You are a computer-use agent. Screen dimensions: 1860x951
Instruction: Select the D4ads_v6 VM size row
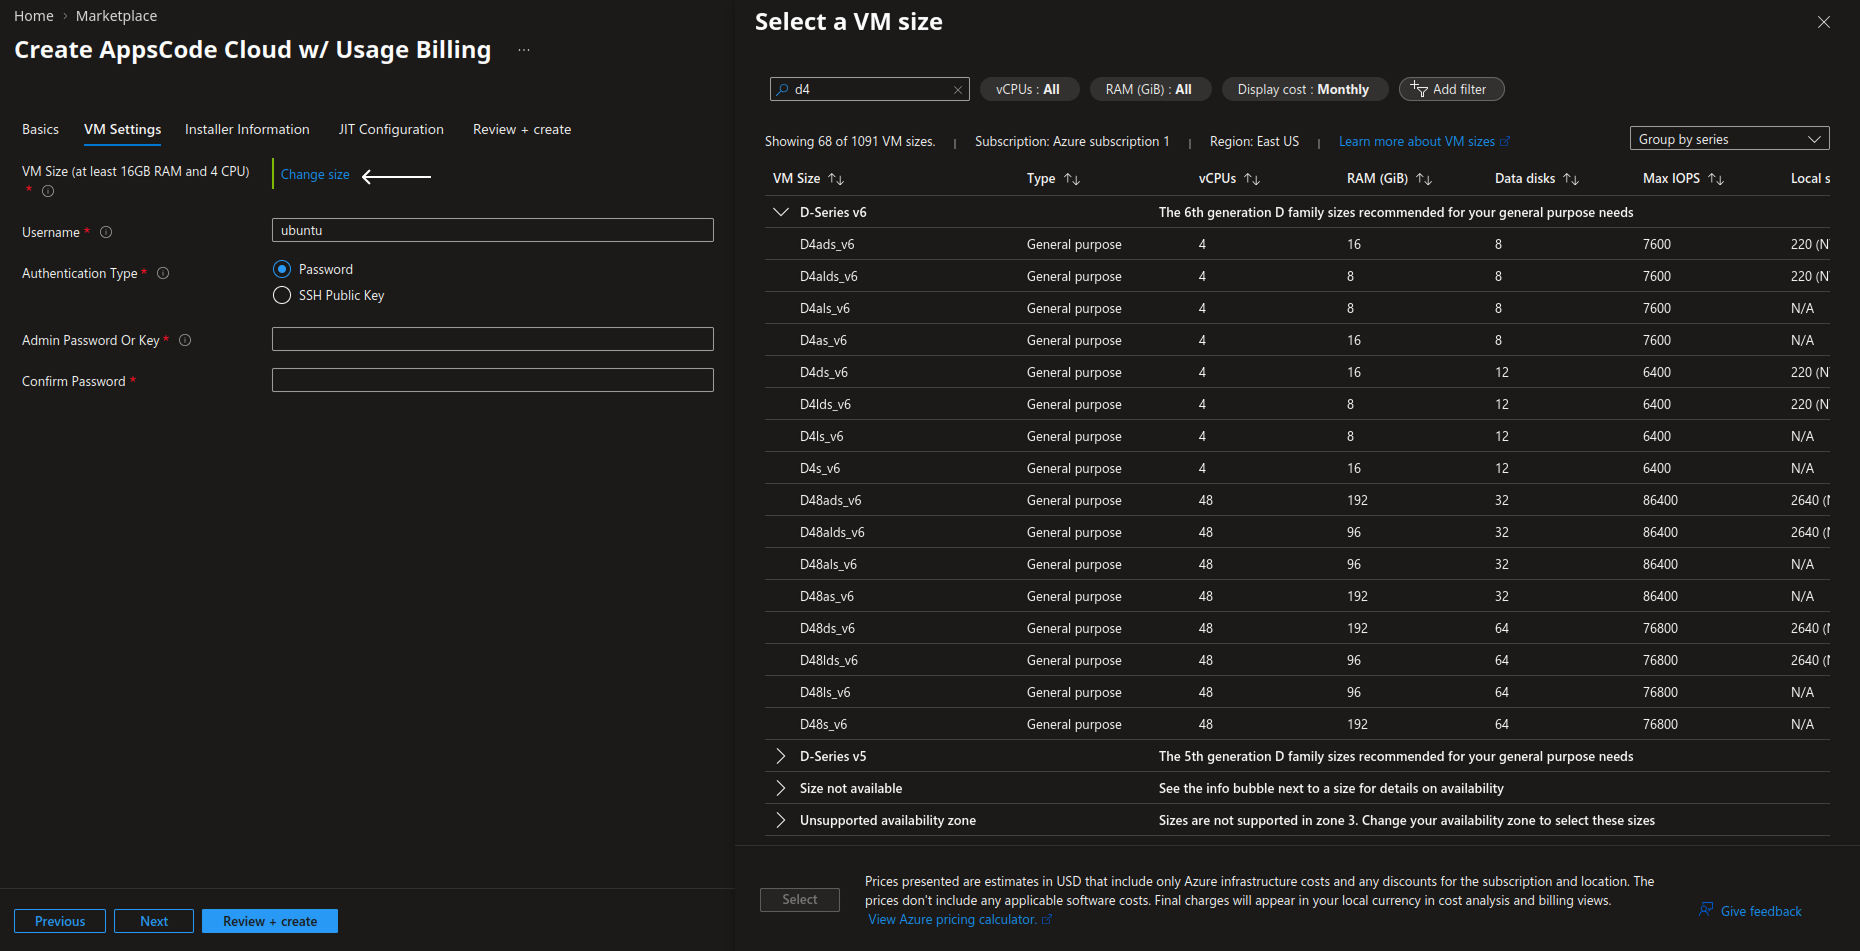(827, 244)
